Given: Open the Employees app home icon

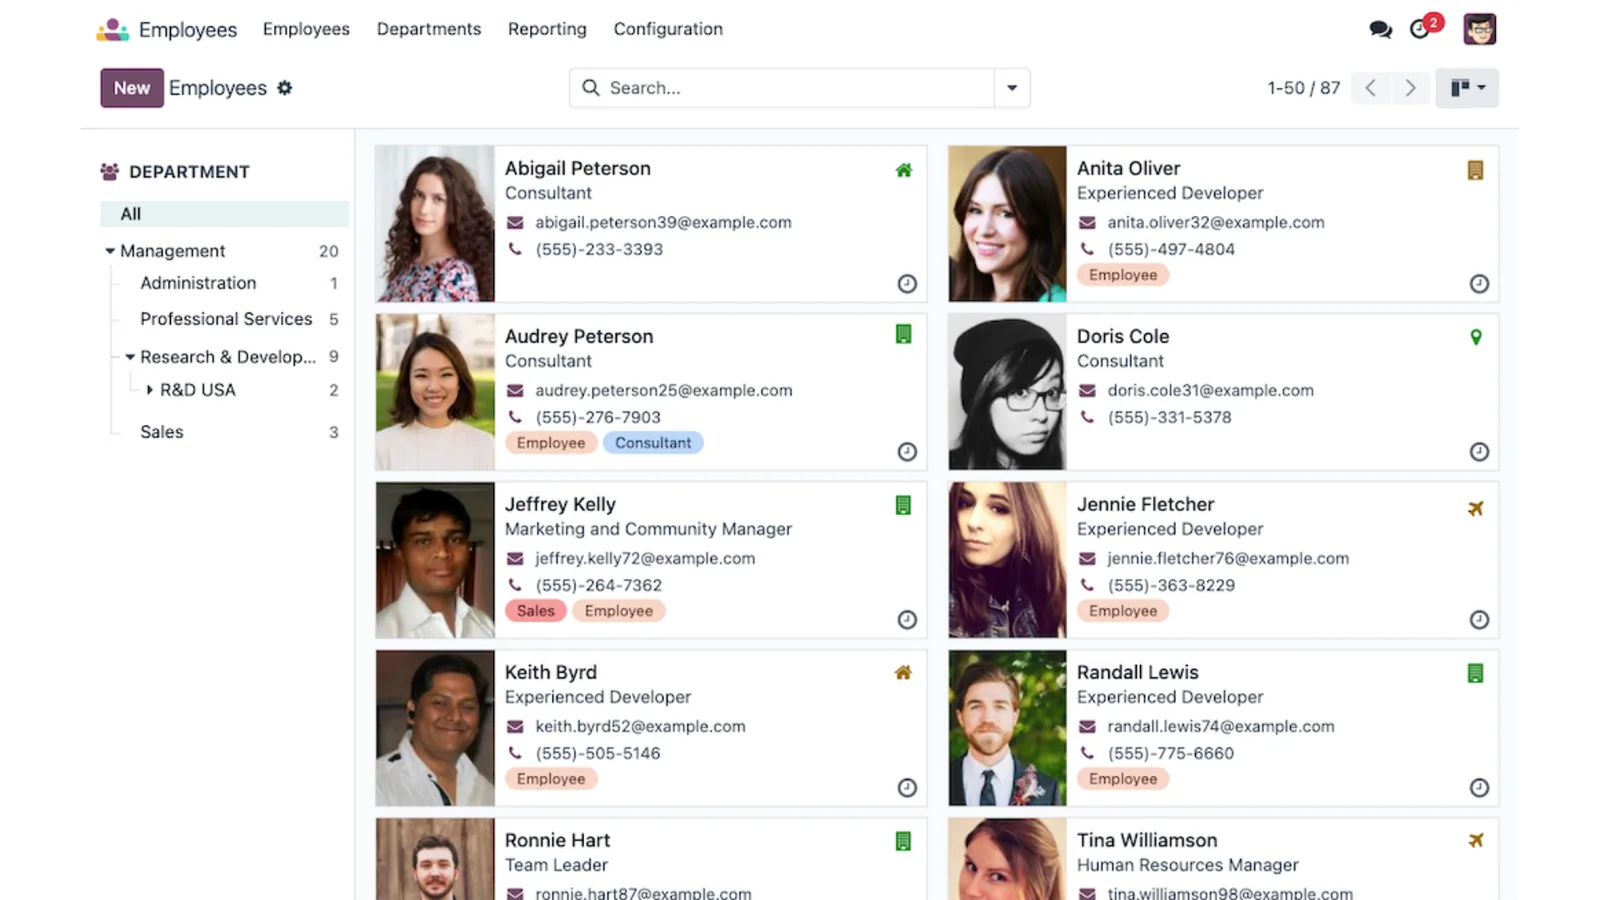Looking at the screenshot, I should coord(112,30).
